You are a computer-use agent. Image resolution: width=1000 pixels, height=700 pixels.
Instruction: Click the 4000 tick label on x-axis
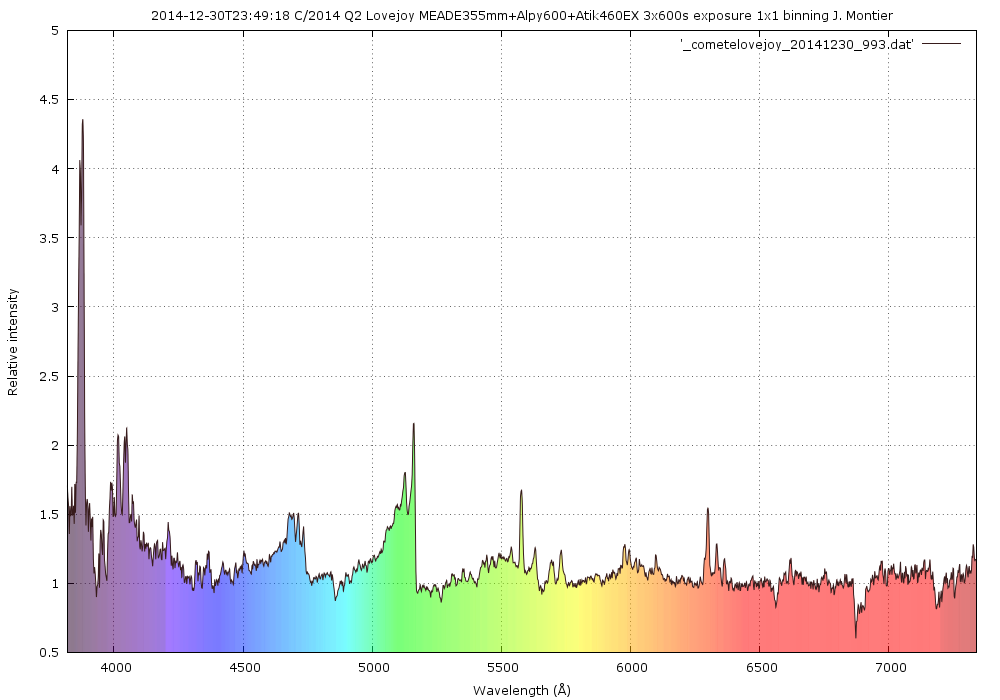click(x=114, y=668)
